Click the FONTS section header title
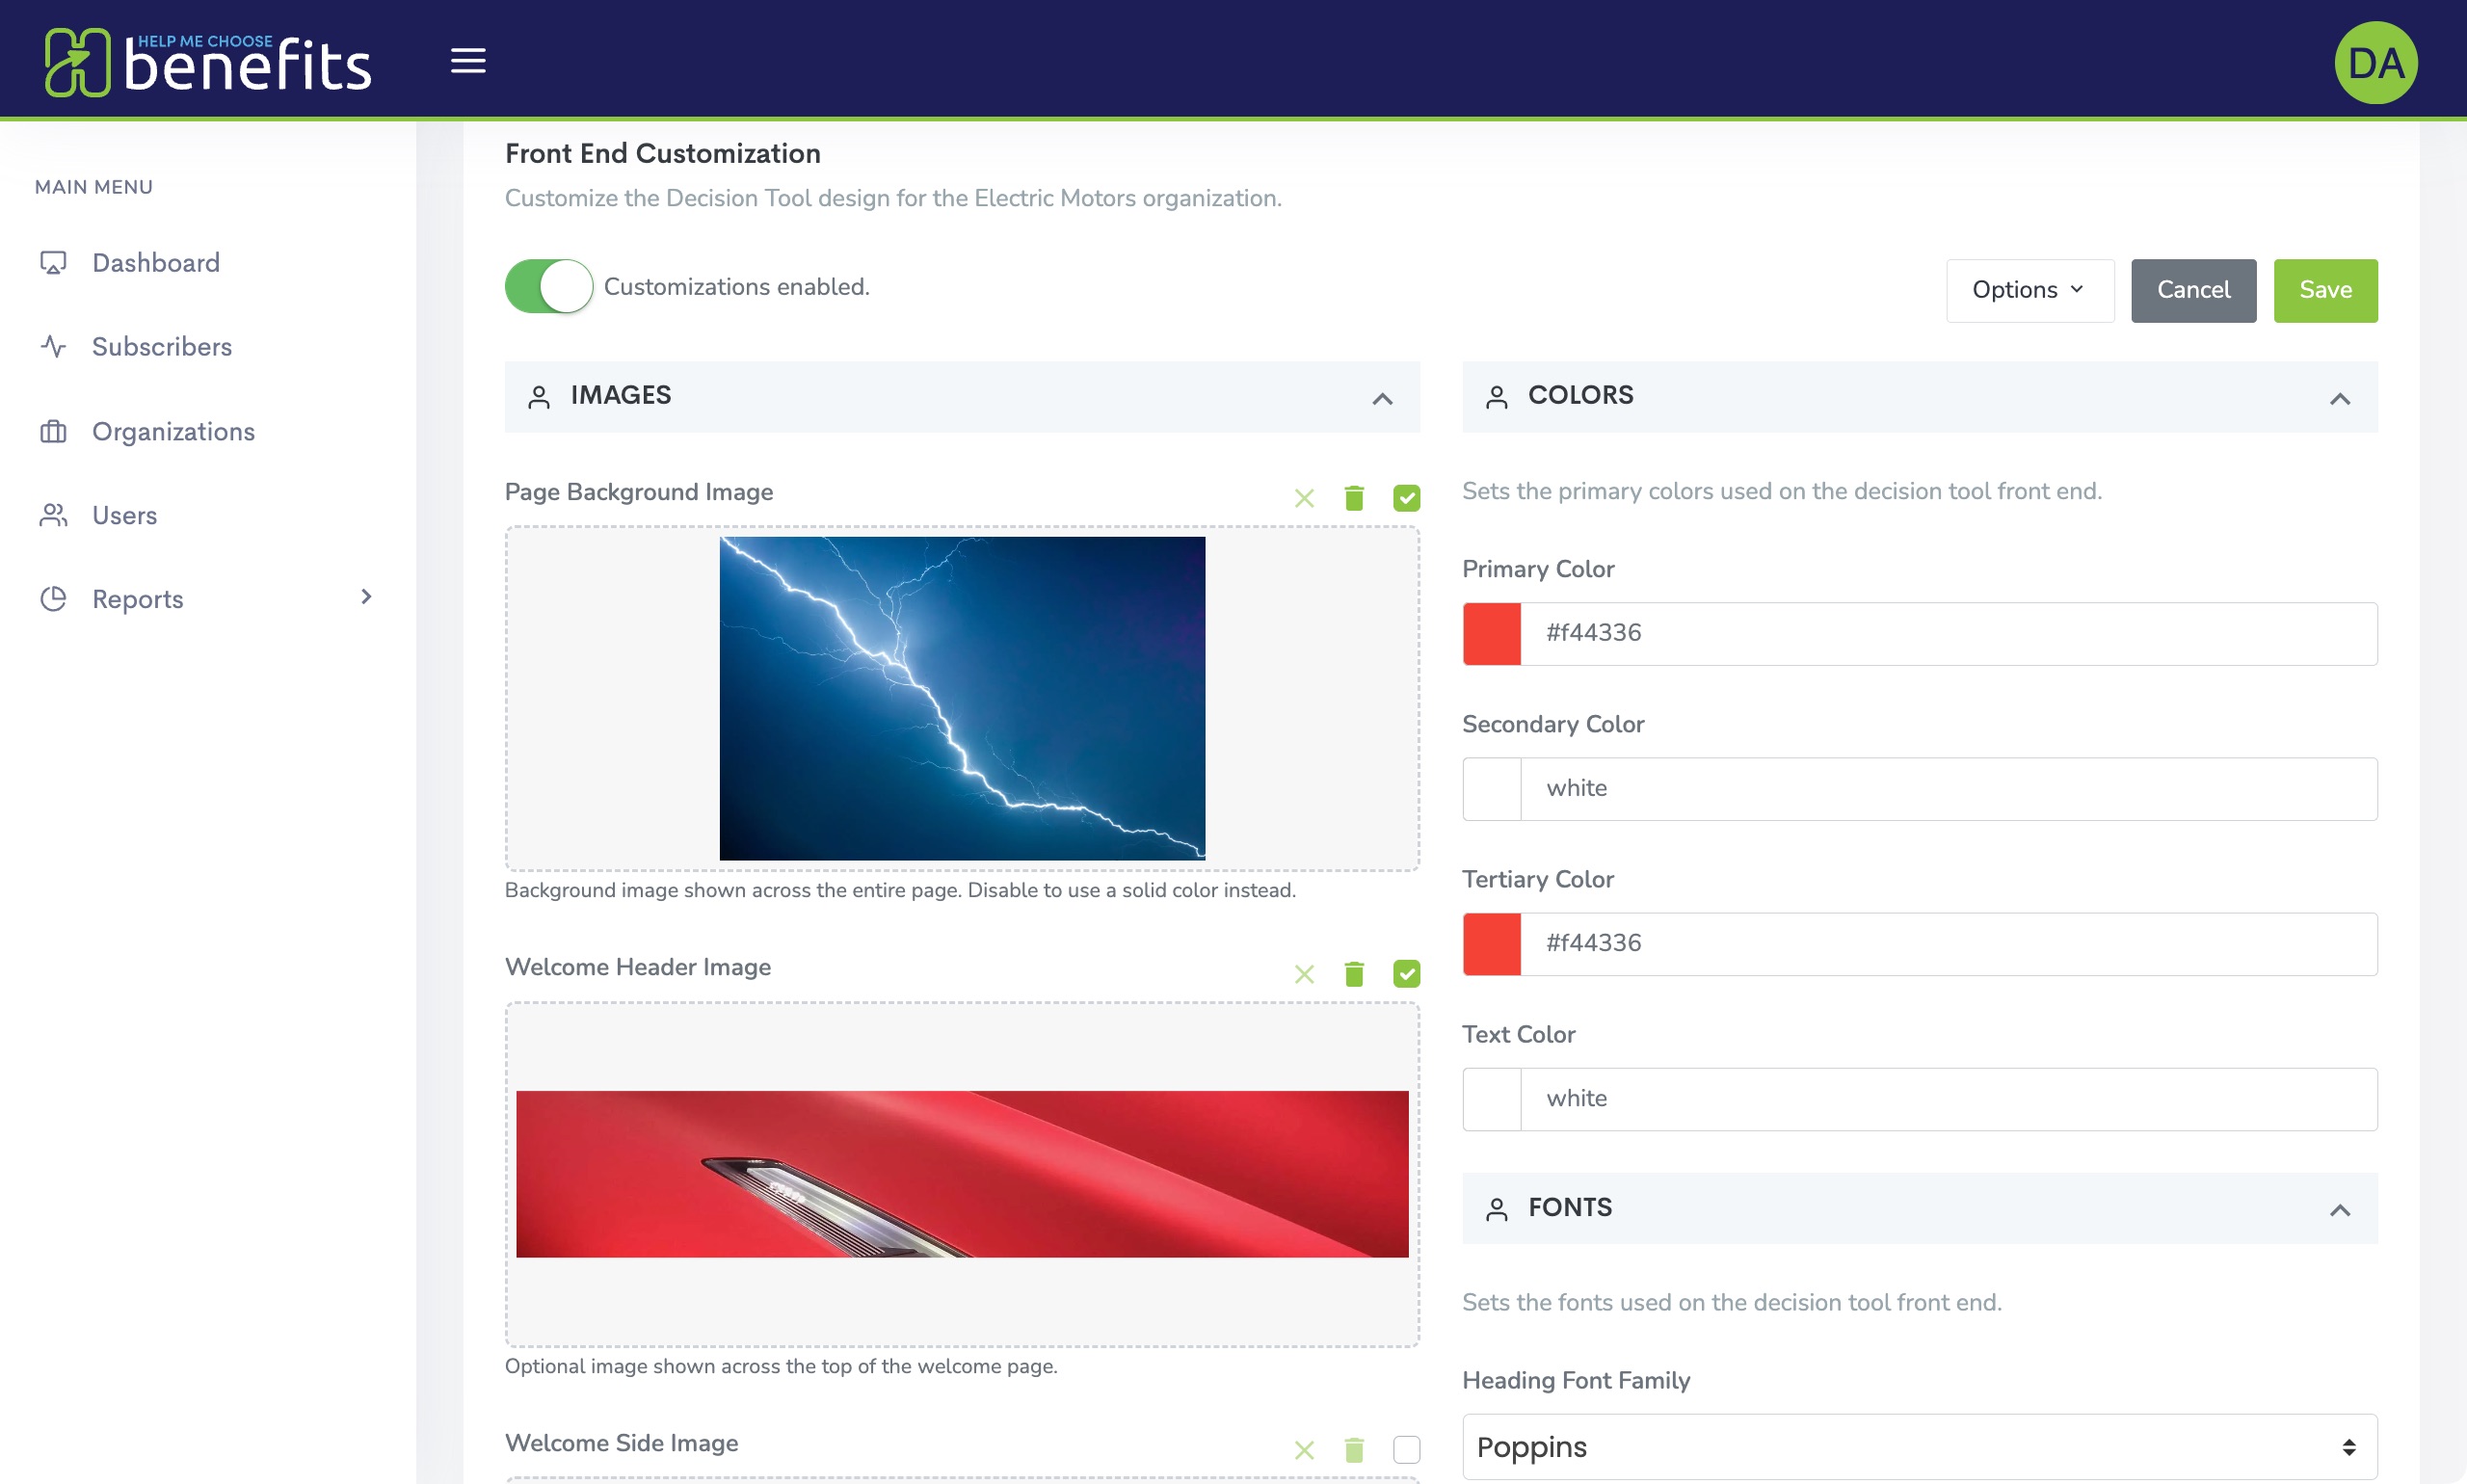 pyautogui.click(x=1570, y=1207)
